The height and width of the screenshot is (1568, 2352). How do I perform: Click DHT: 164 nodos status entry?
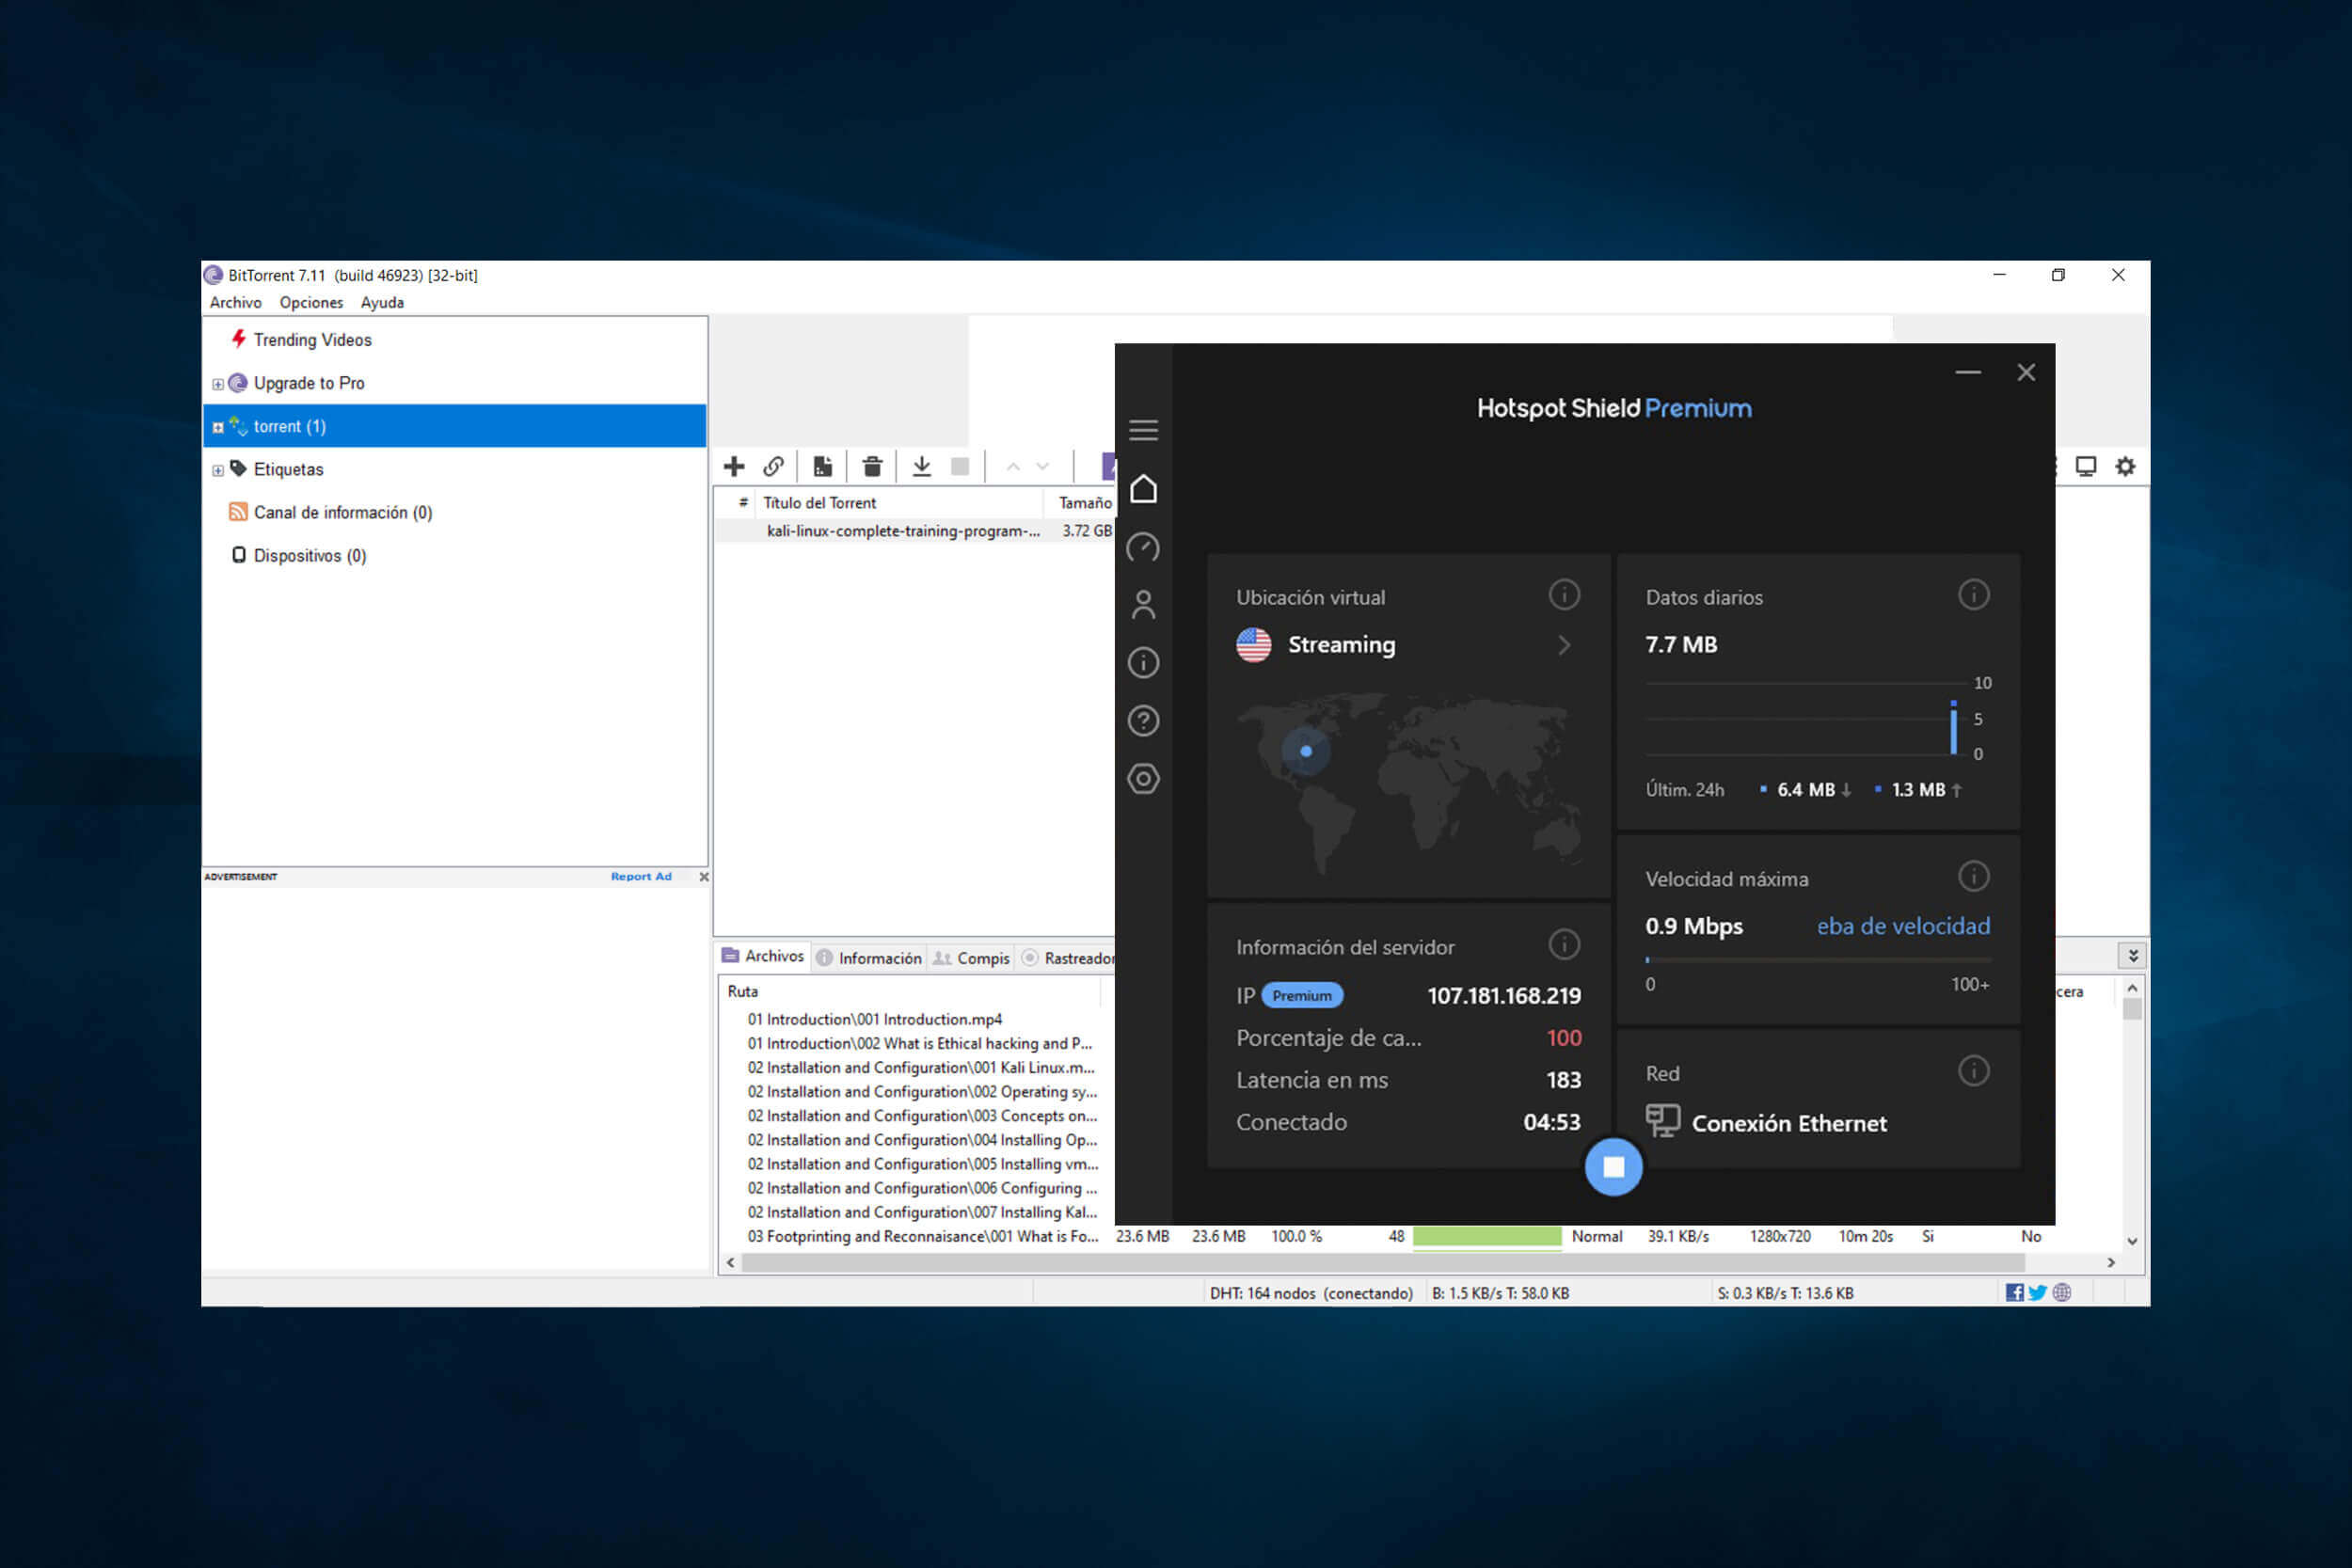[x=1311, y=1293]
